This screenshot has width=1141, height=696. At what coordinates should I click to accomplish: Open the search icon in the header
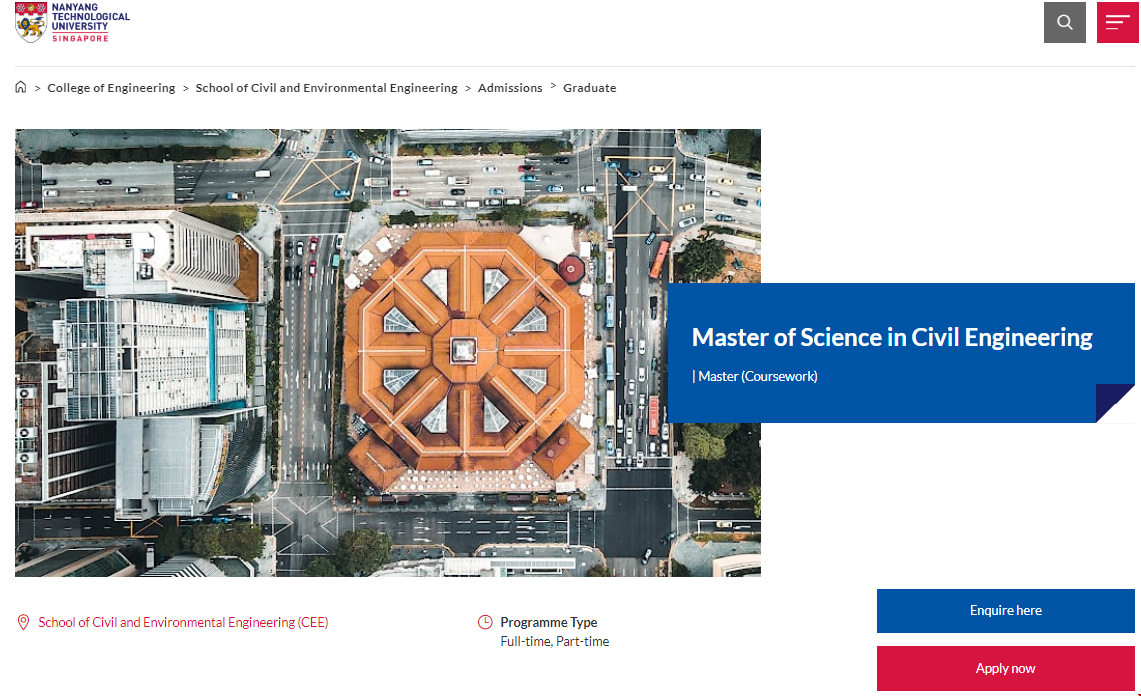[1064, 22]
